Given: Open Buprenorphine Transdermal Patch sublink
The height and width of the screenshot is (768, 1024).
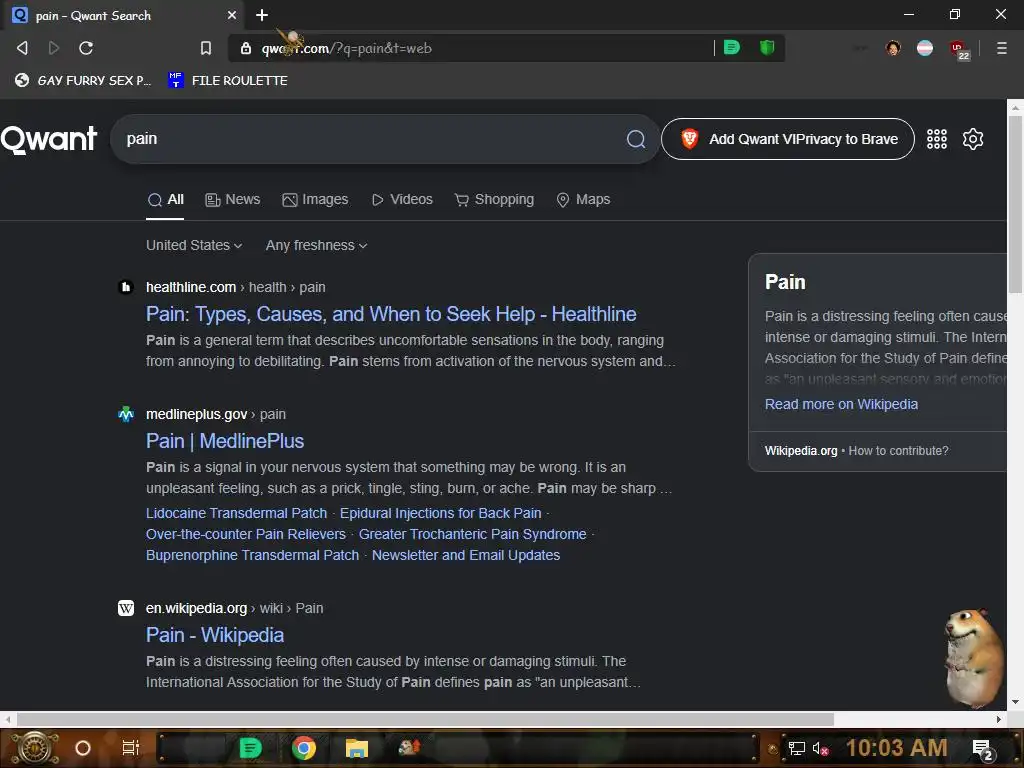Looking at the screenshot, I should [252, 555].
